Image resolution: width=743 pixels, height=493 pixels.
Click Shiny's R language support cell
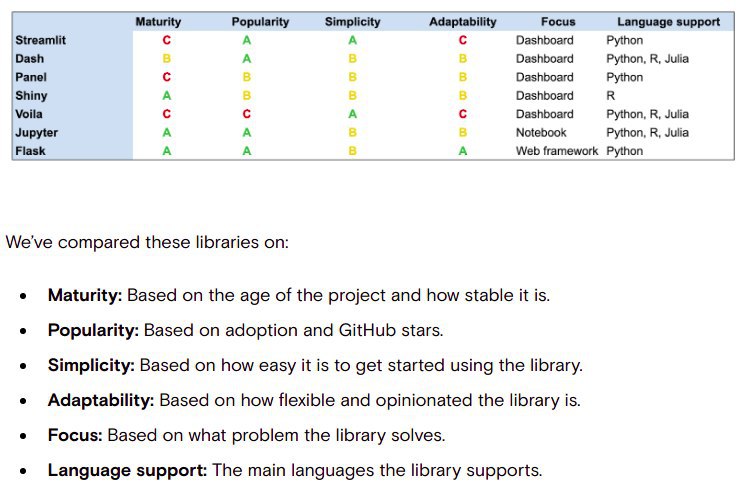[611, 96]
